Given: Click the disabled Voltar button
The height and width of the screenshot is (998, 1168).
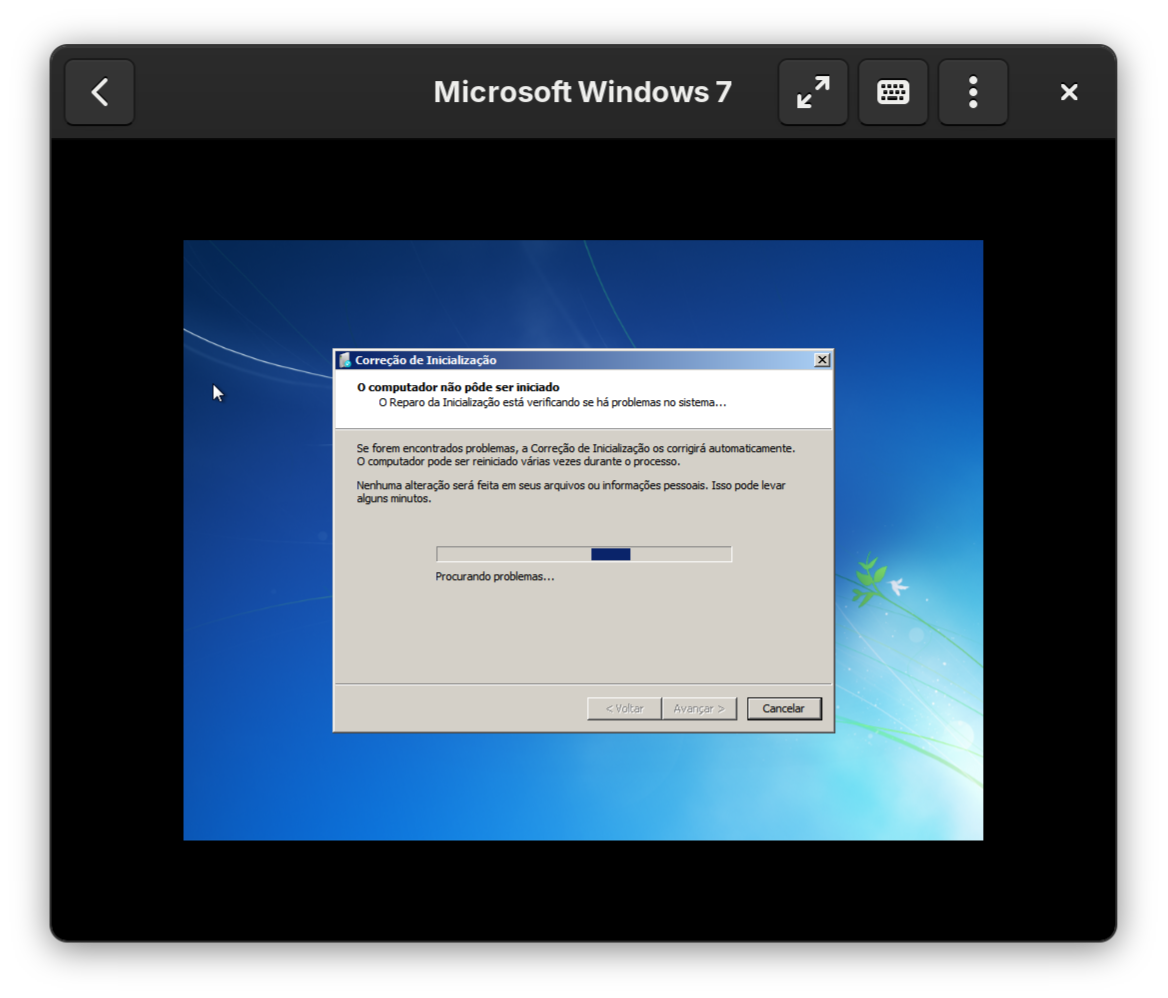Looking at the screenshot, I should coord(624,708).
